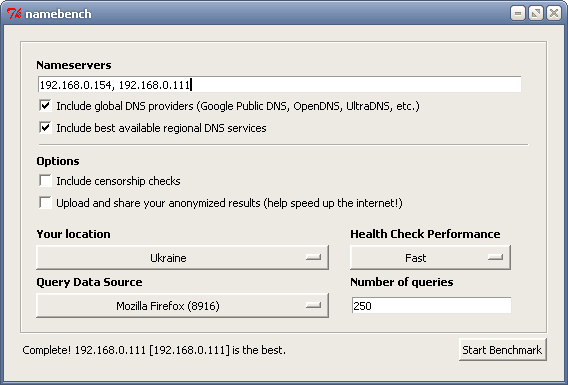Click the Start Benchmark button

point(502,350)
